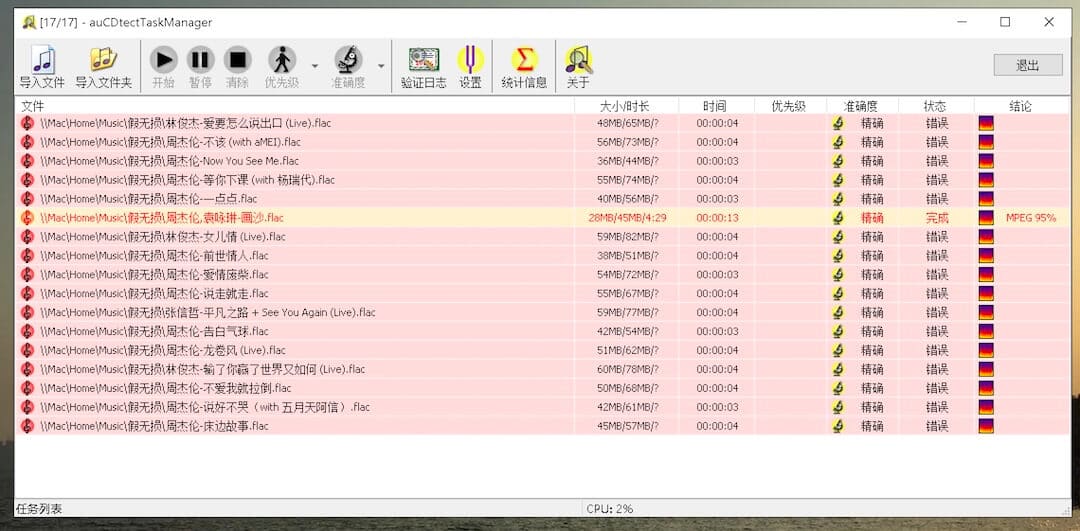Open 统计信息 statistics sigma icon
1080x531 pixels.
click(524, 61)
